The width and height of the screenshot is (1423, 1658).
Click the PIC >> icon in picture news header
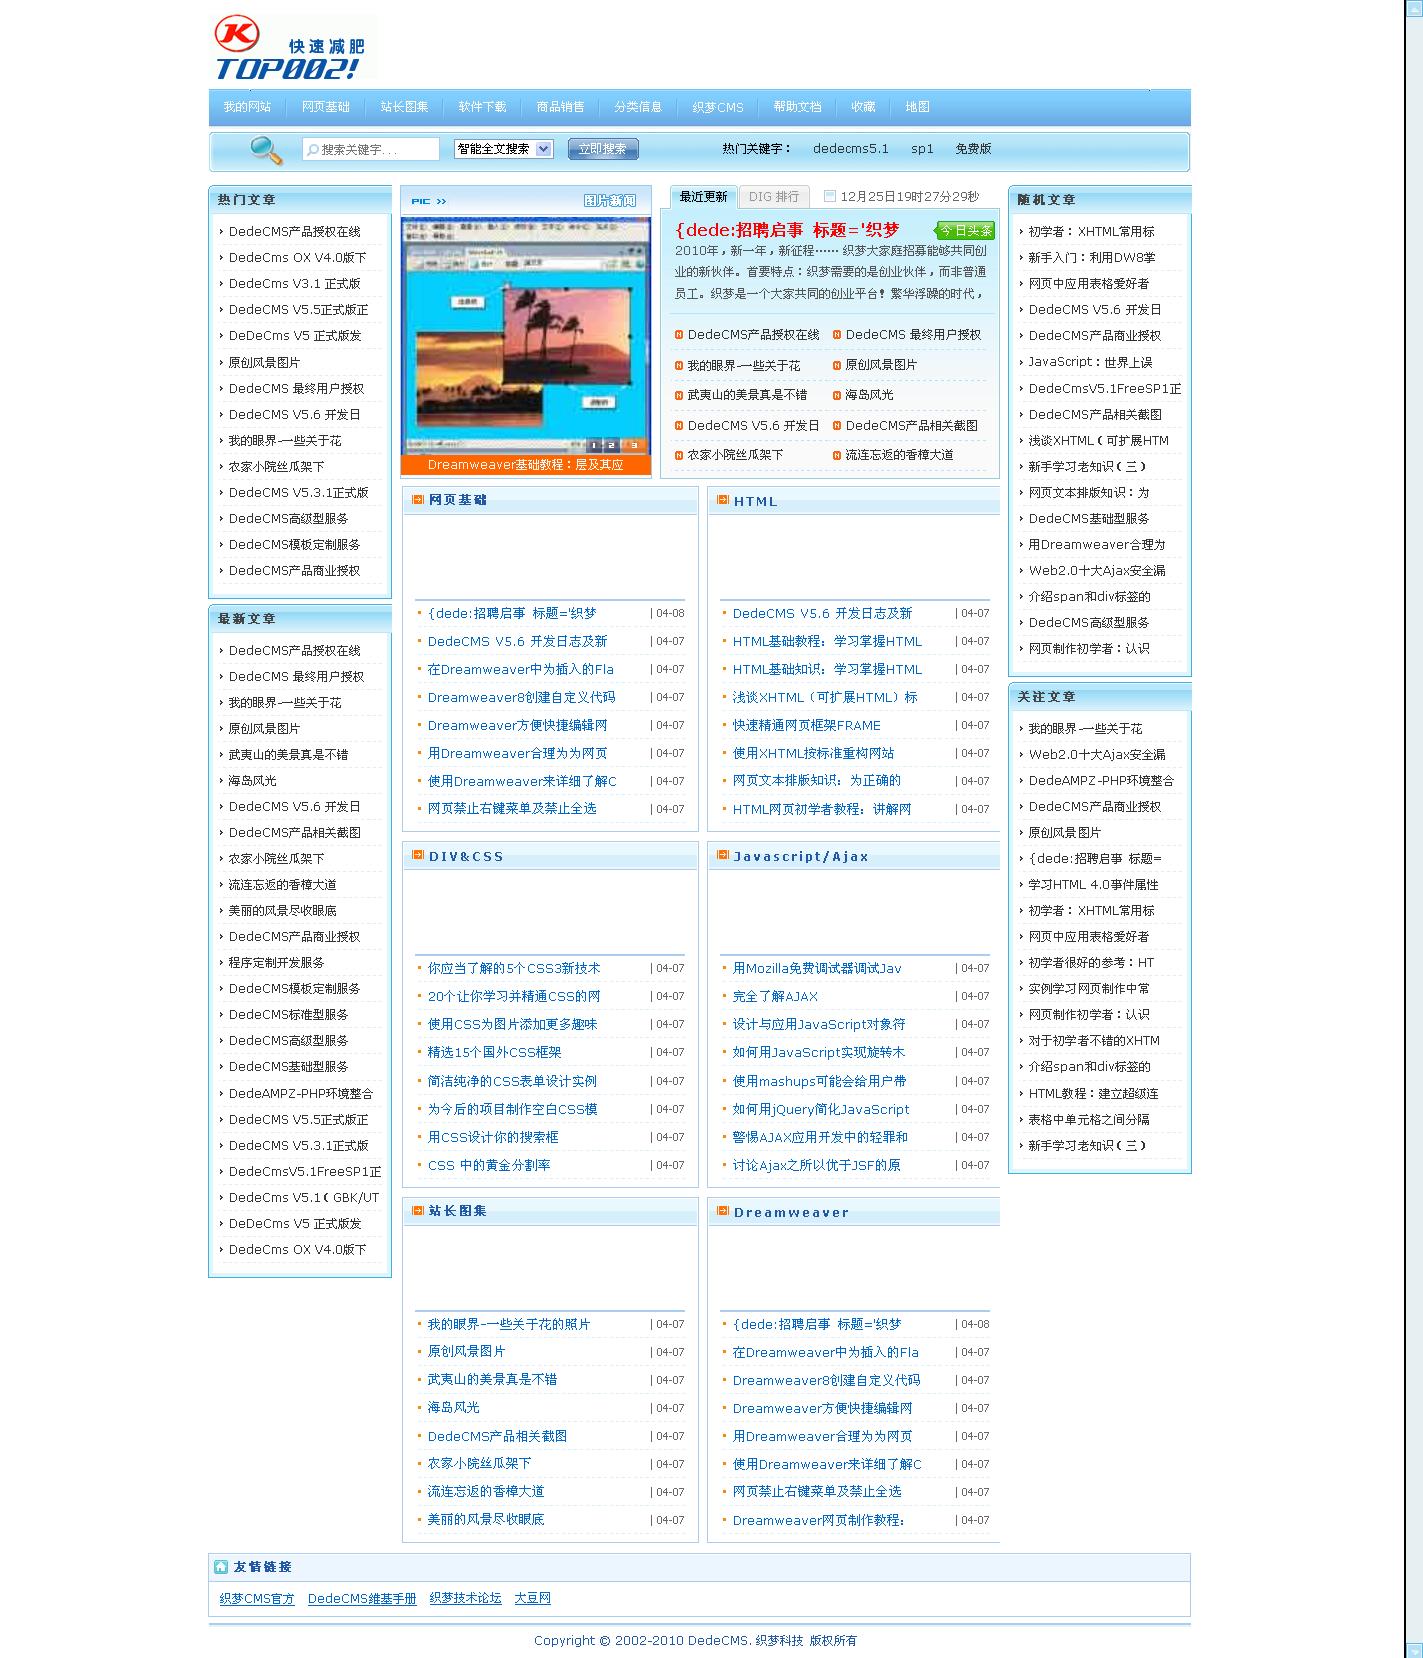(x=429, y=201)
